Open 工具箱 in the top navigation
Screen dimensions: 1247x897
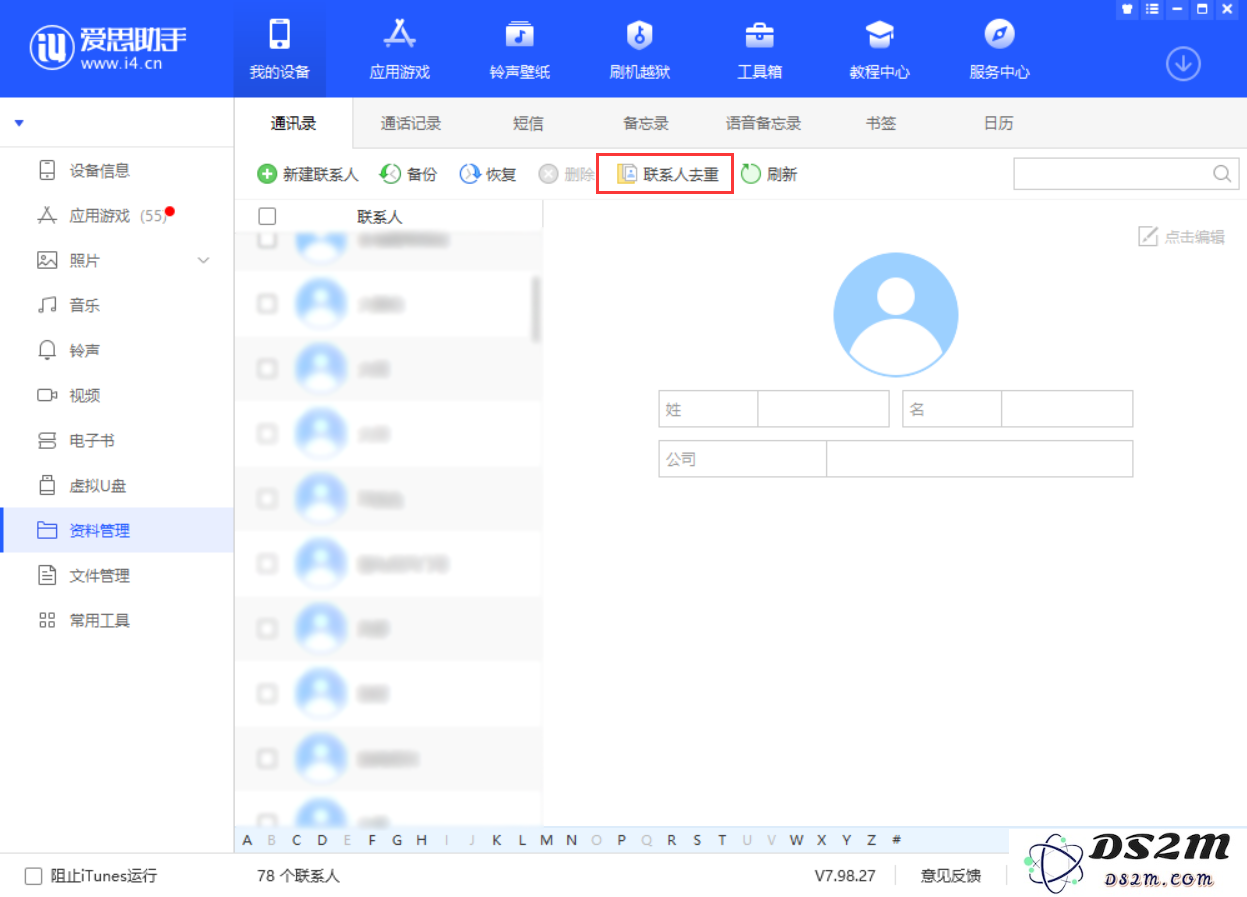point(760,49)
